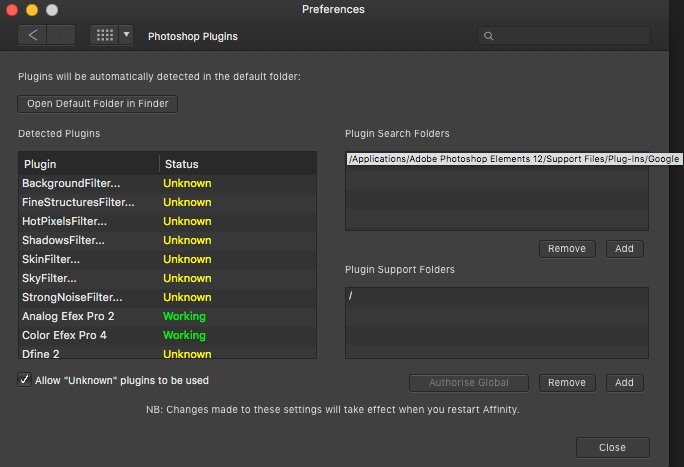This screenshot has height=467, width=684.
Task: Remove the selected plugin search folder
Action: (567, 248)
